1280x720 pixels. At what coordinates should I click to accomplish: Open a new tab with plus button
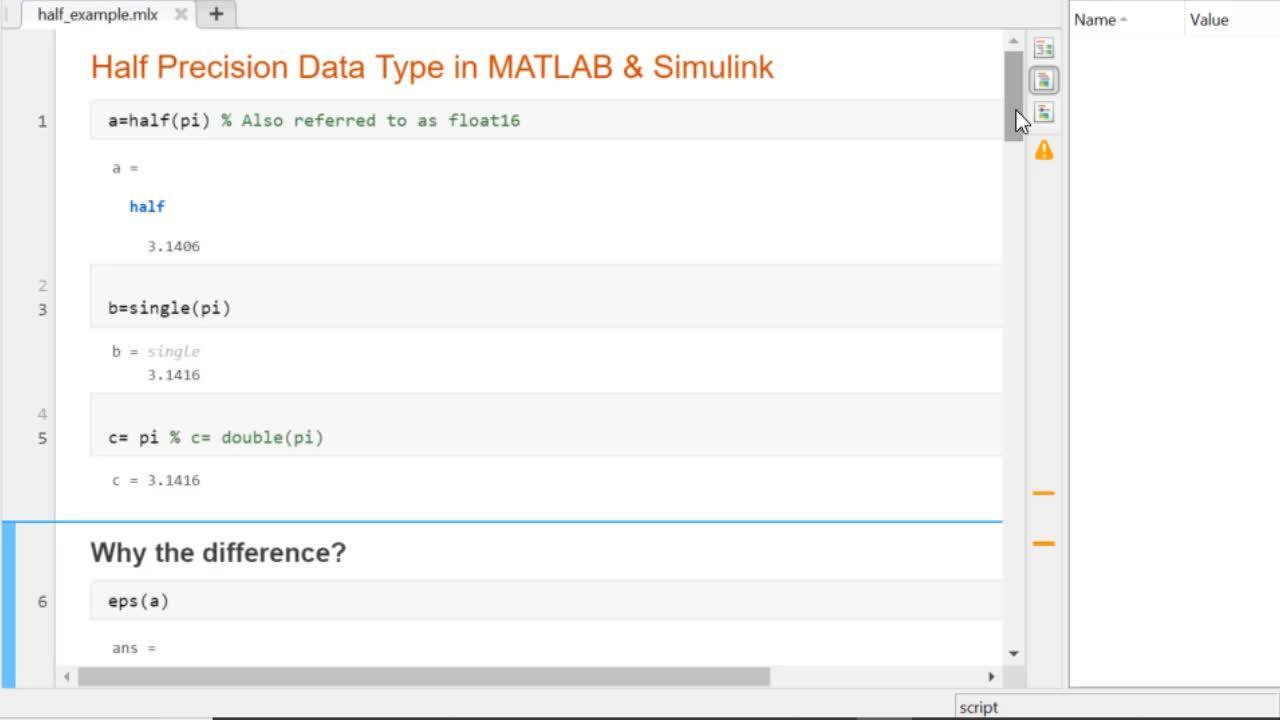(x=216, y=15)
